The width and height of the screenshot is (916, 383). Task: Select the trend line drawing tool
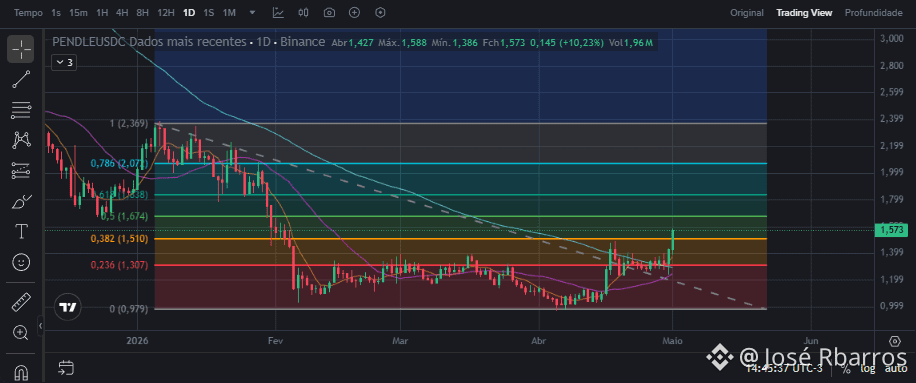(x=21, y=79)
